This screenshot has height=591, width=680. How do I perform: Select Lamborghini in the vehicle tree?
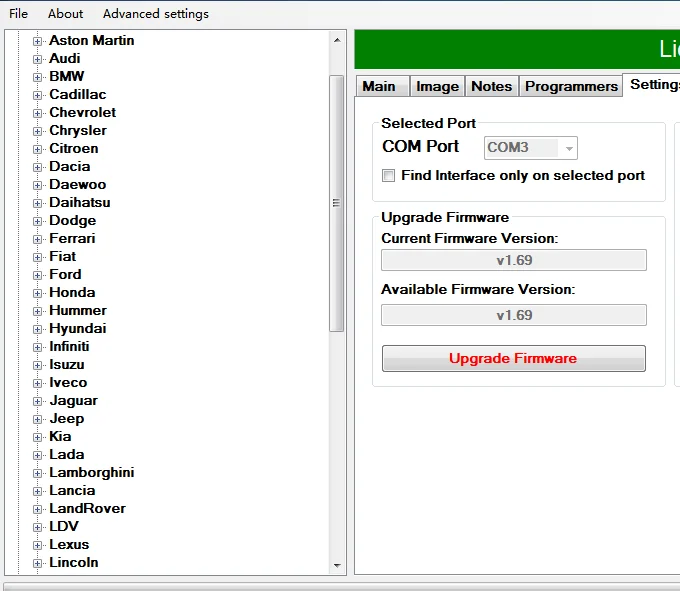point(92,473)
